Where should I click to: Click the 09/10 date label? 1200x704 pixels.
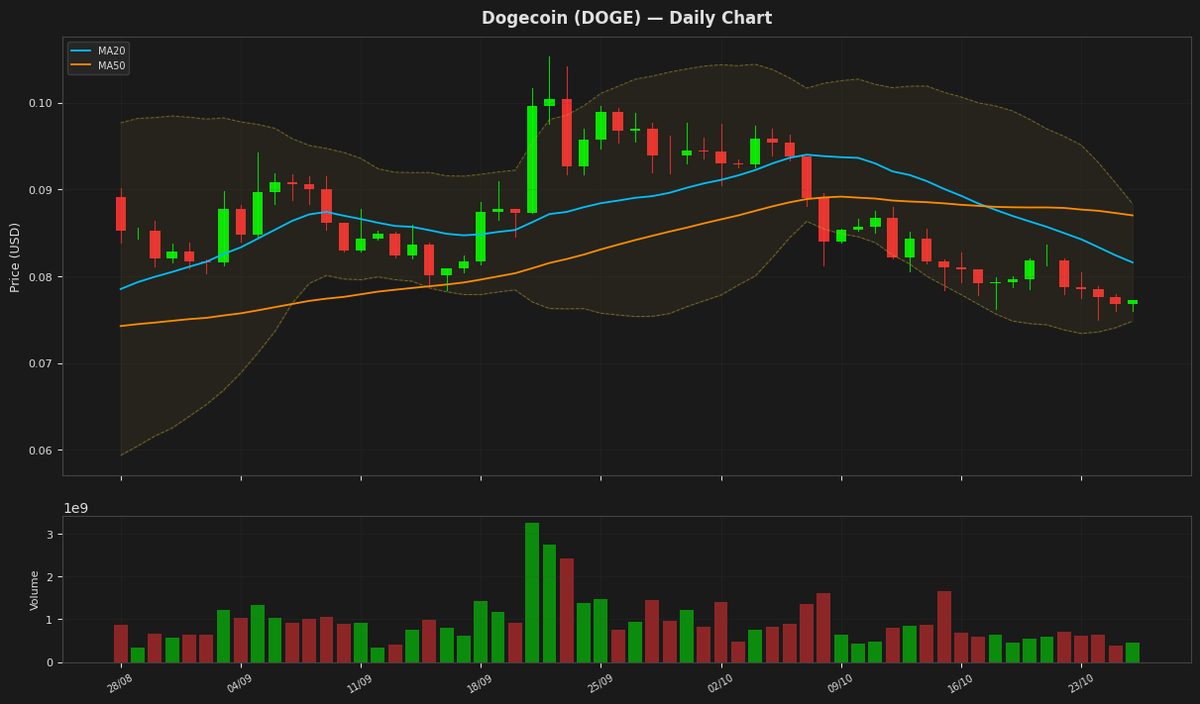point(839,682)
